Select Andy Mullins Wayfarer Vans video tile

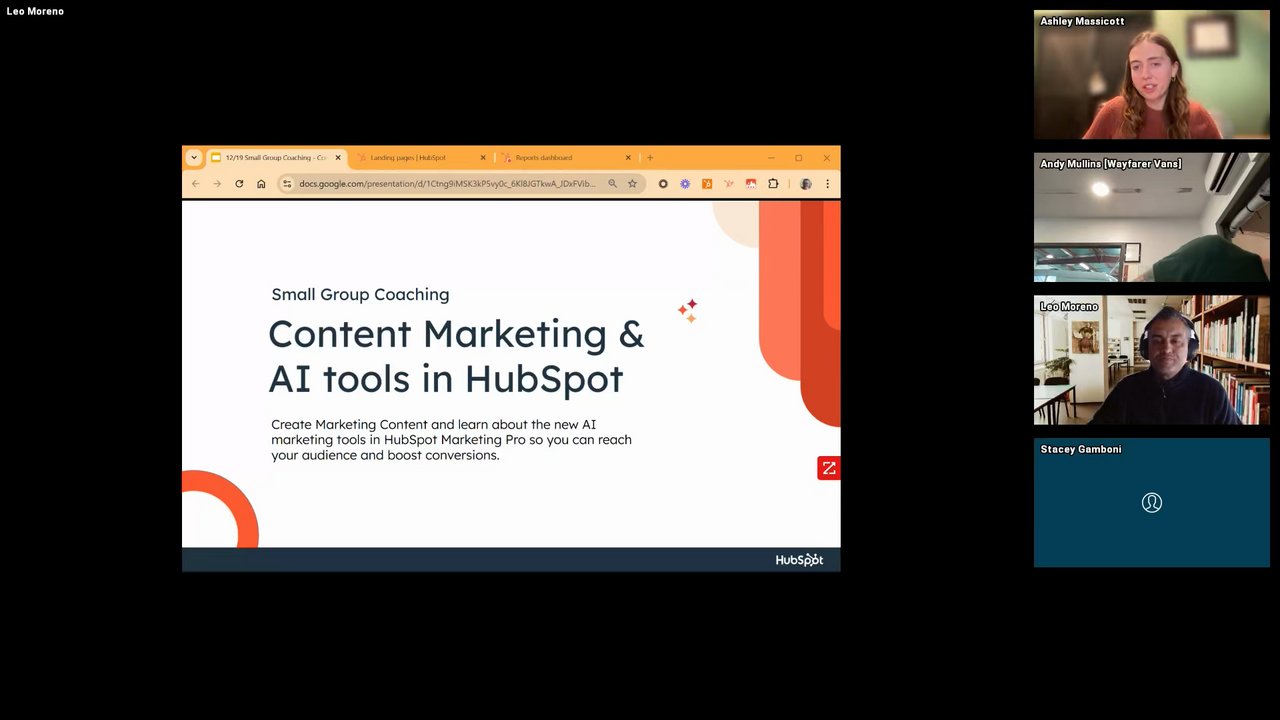tap(1152, 217)
